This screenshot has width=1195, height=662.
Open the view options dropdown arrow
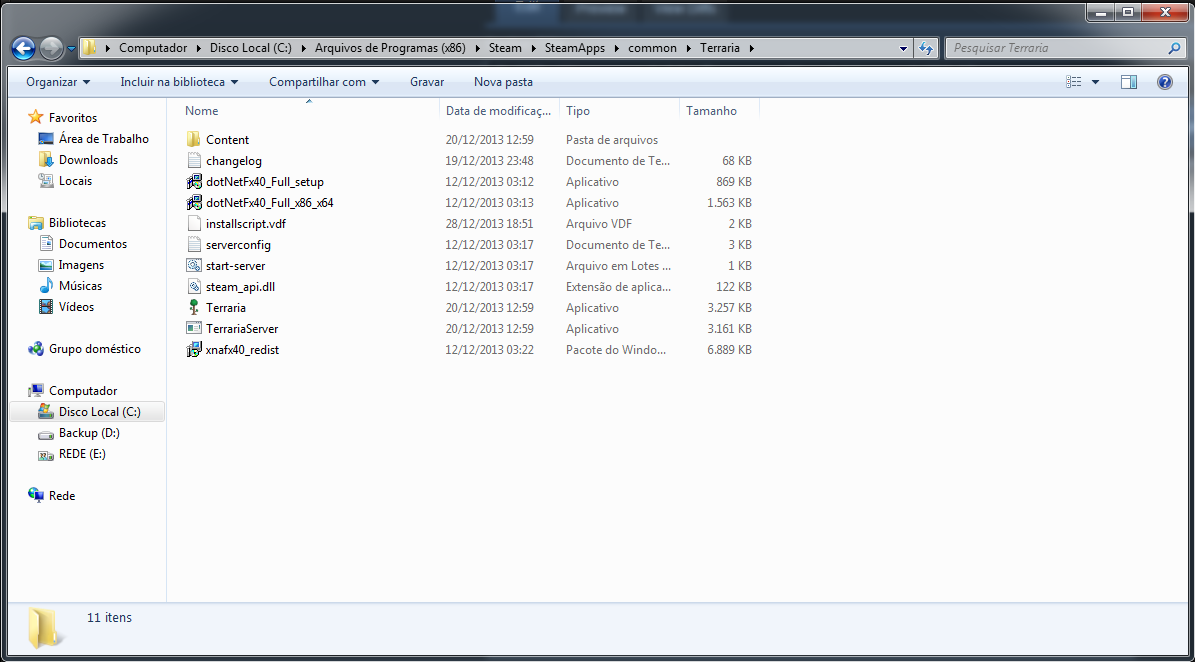pos(1095,82)
